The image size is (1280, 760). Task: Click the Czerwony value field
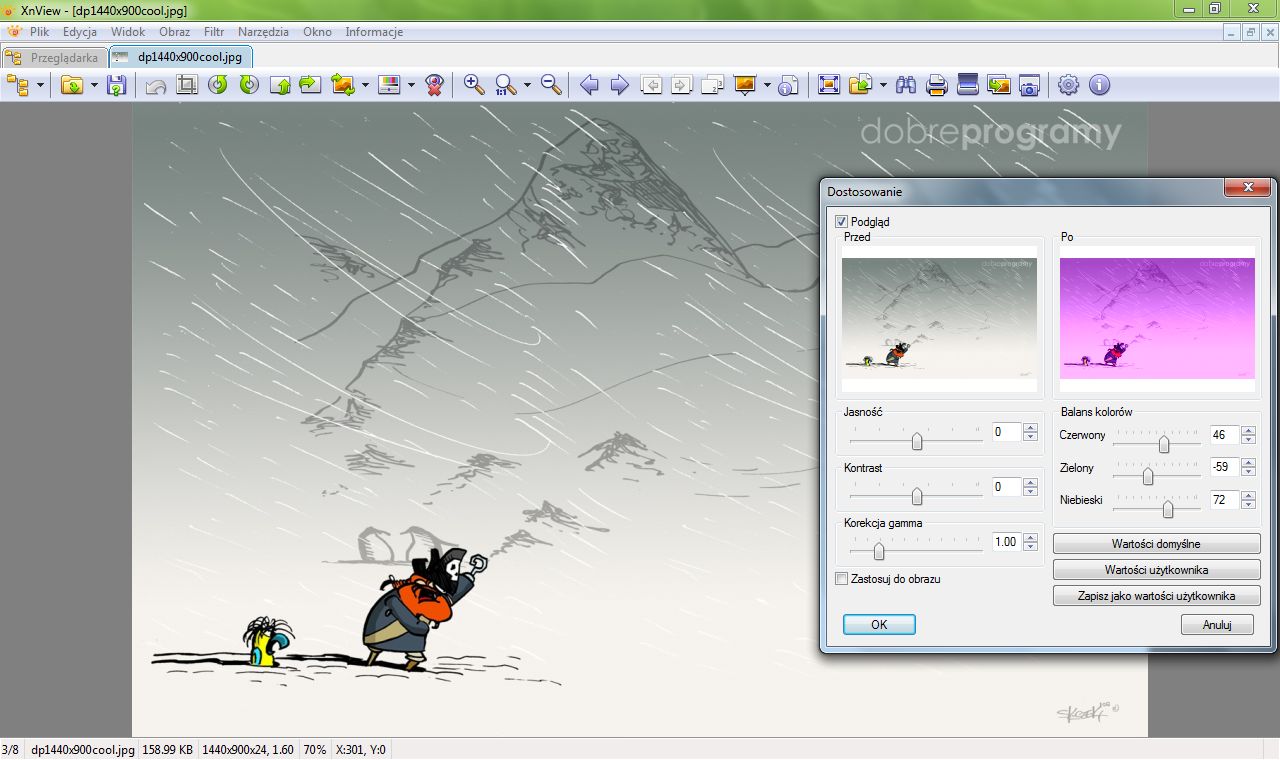(1224, 435)
